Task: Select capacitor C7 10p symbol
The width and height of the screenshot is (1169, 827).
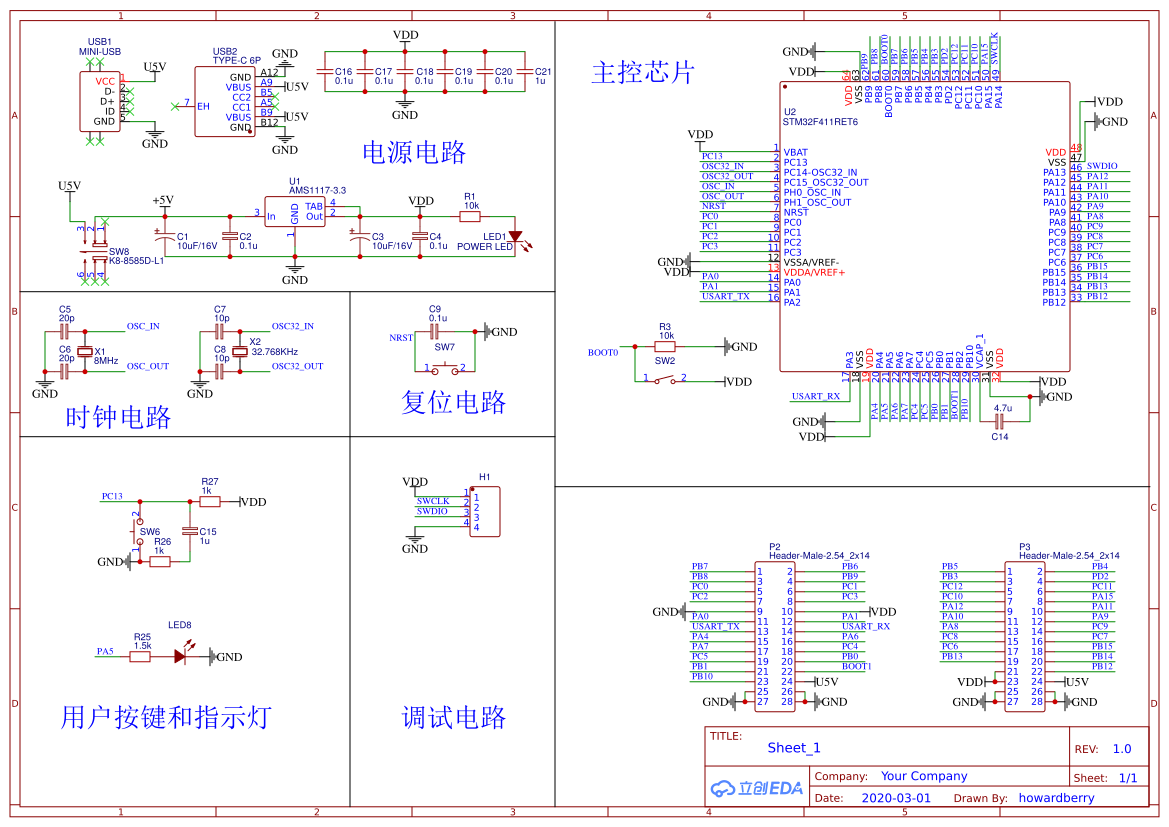Action: point(220,331)
